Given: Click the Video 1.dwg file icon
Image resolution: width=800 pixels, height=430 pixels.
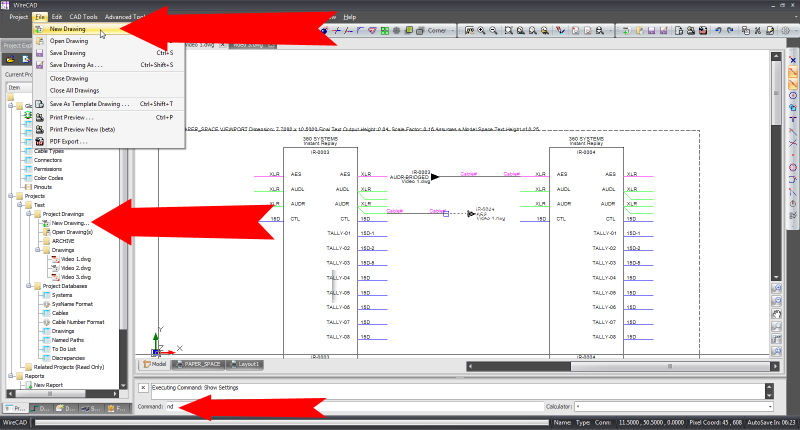Looking at the screenshot, I should (x=55, y=259).
